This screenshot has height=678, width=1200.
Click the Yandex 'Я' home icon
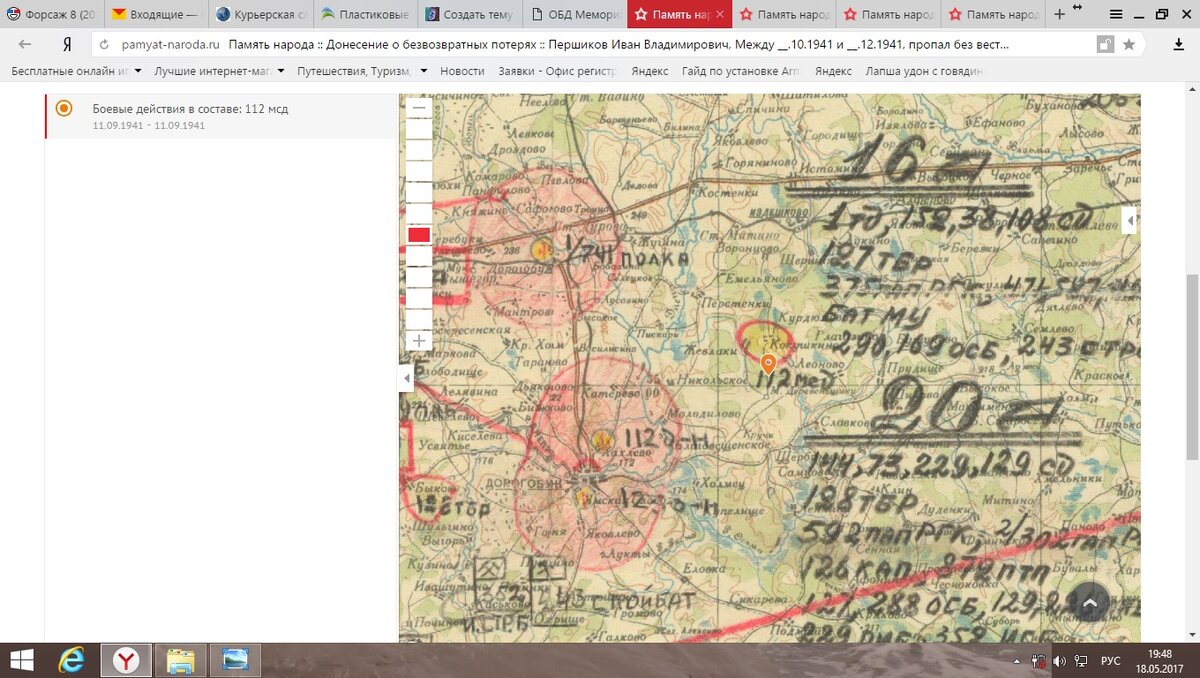(66, 45)
